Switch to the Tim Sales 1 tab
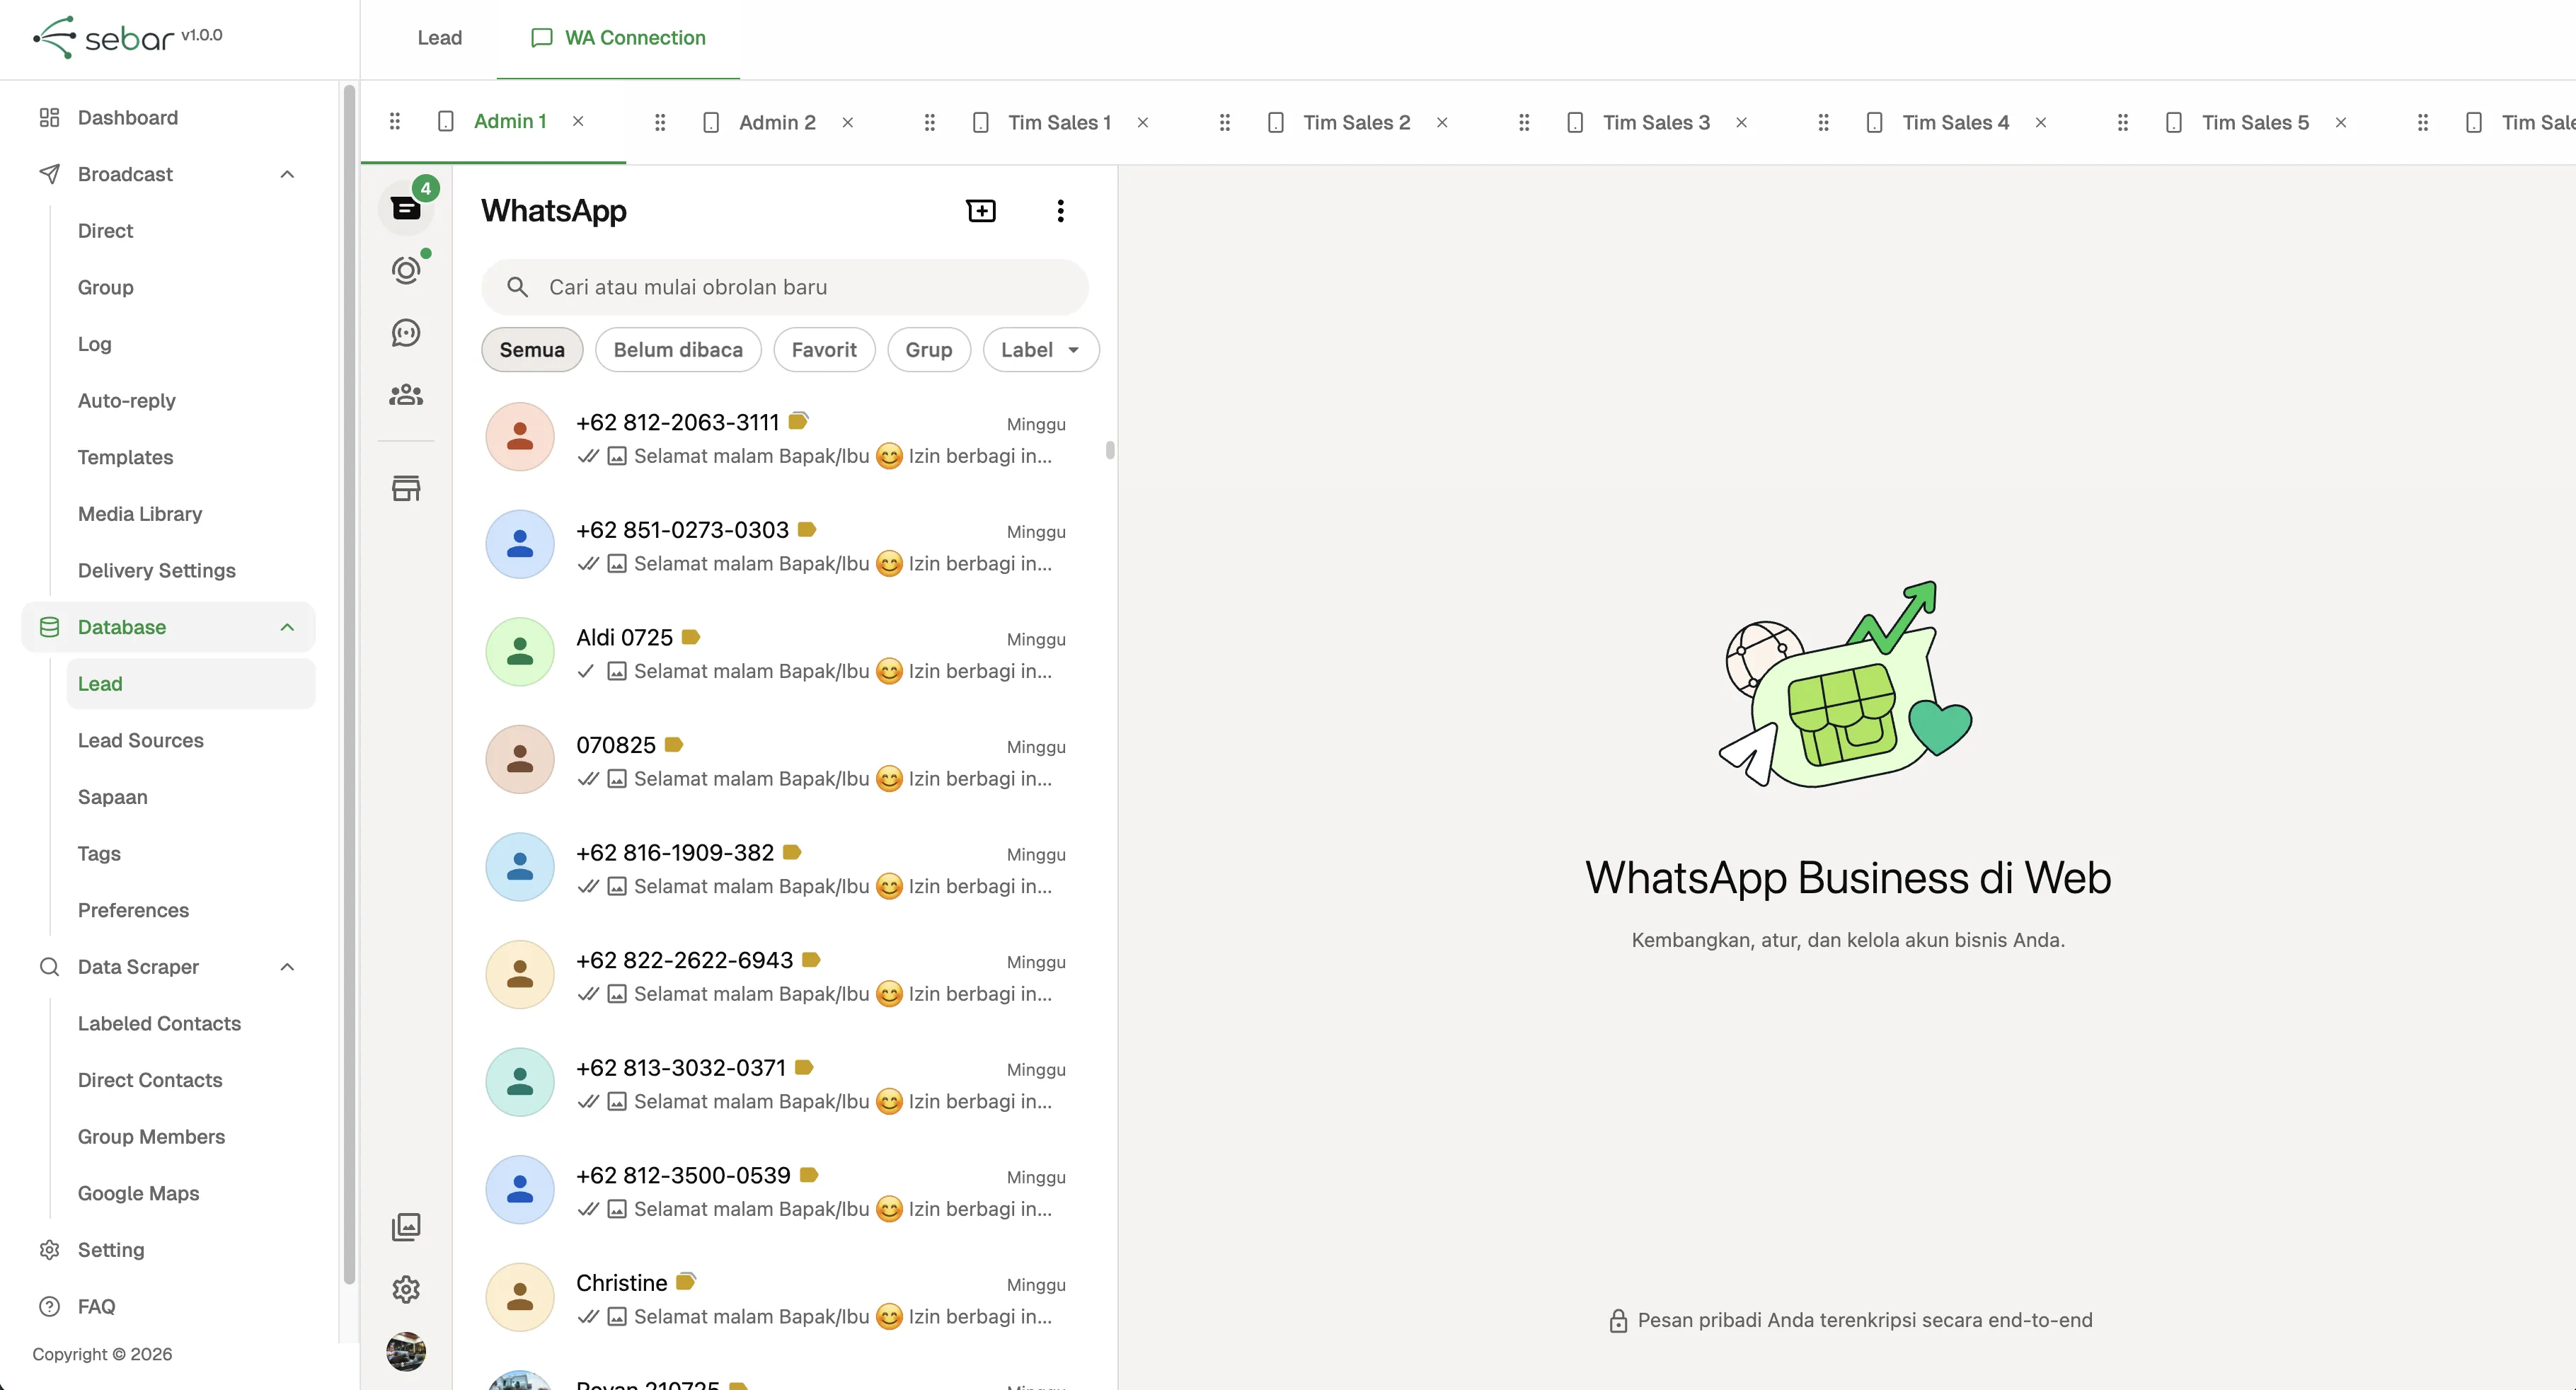The image size is (2576, 1390). [1059, 122]
